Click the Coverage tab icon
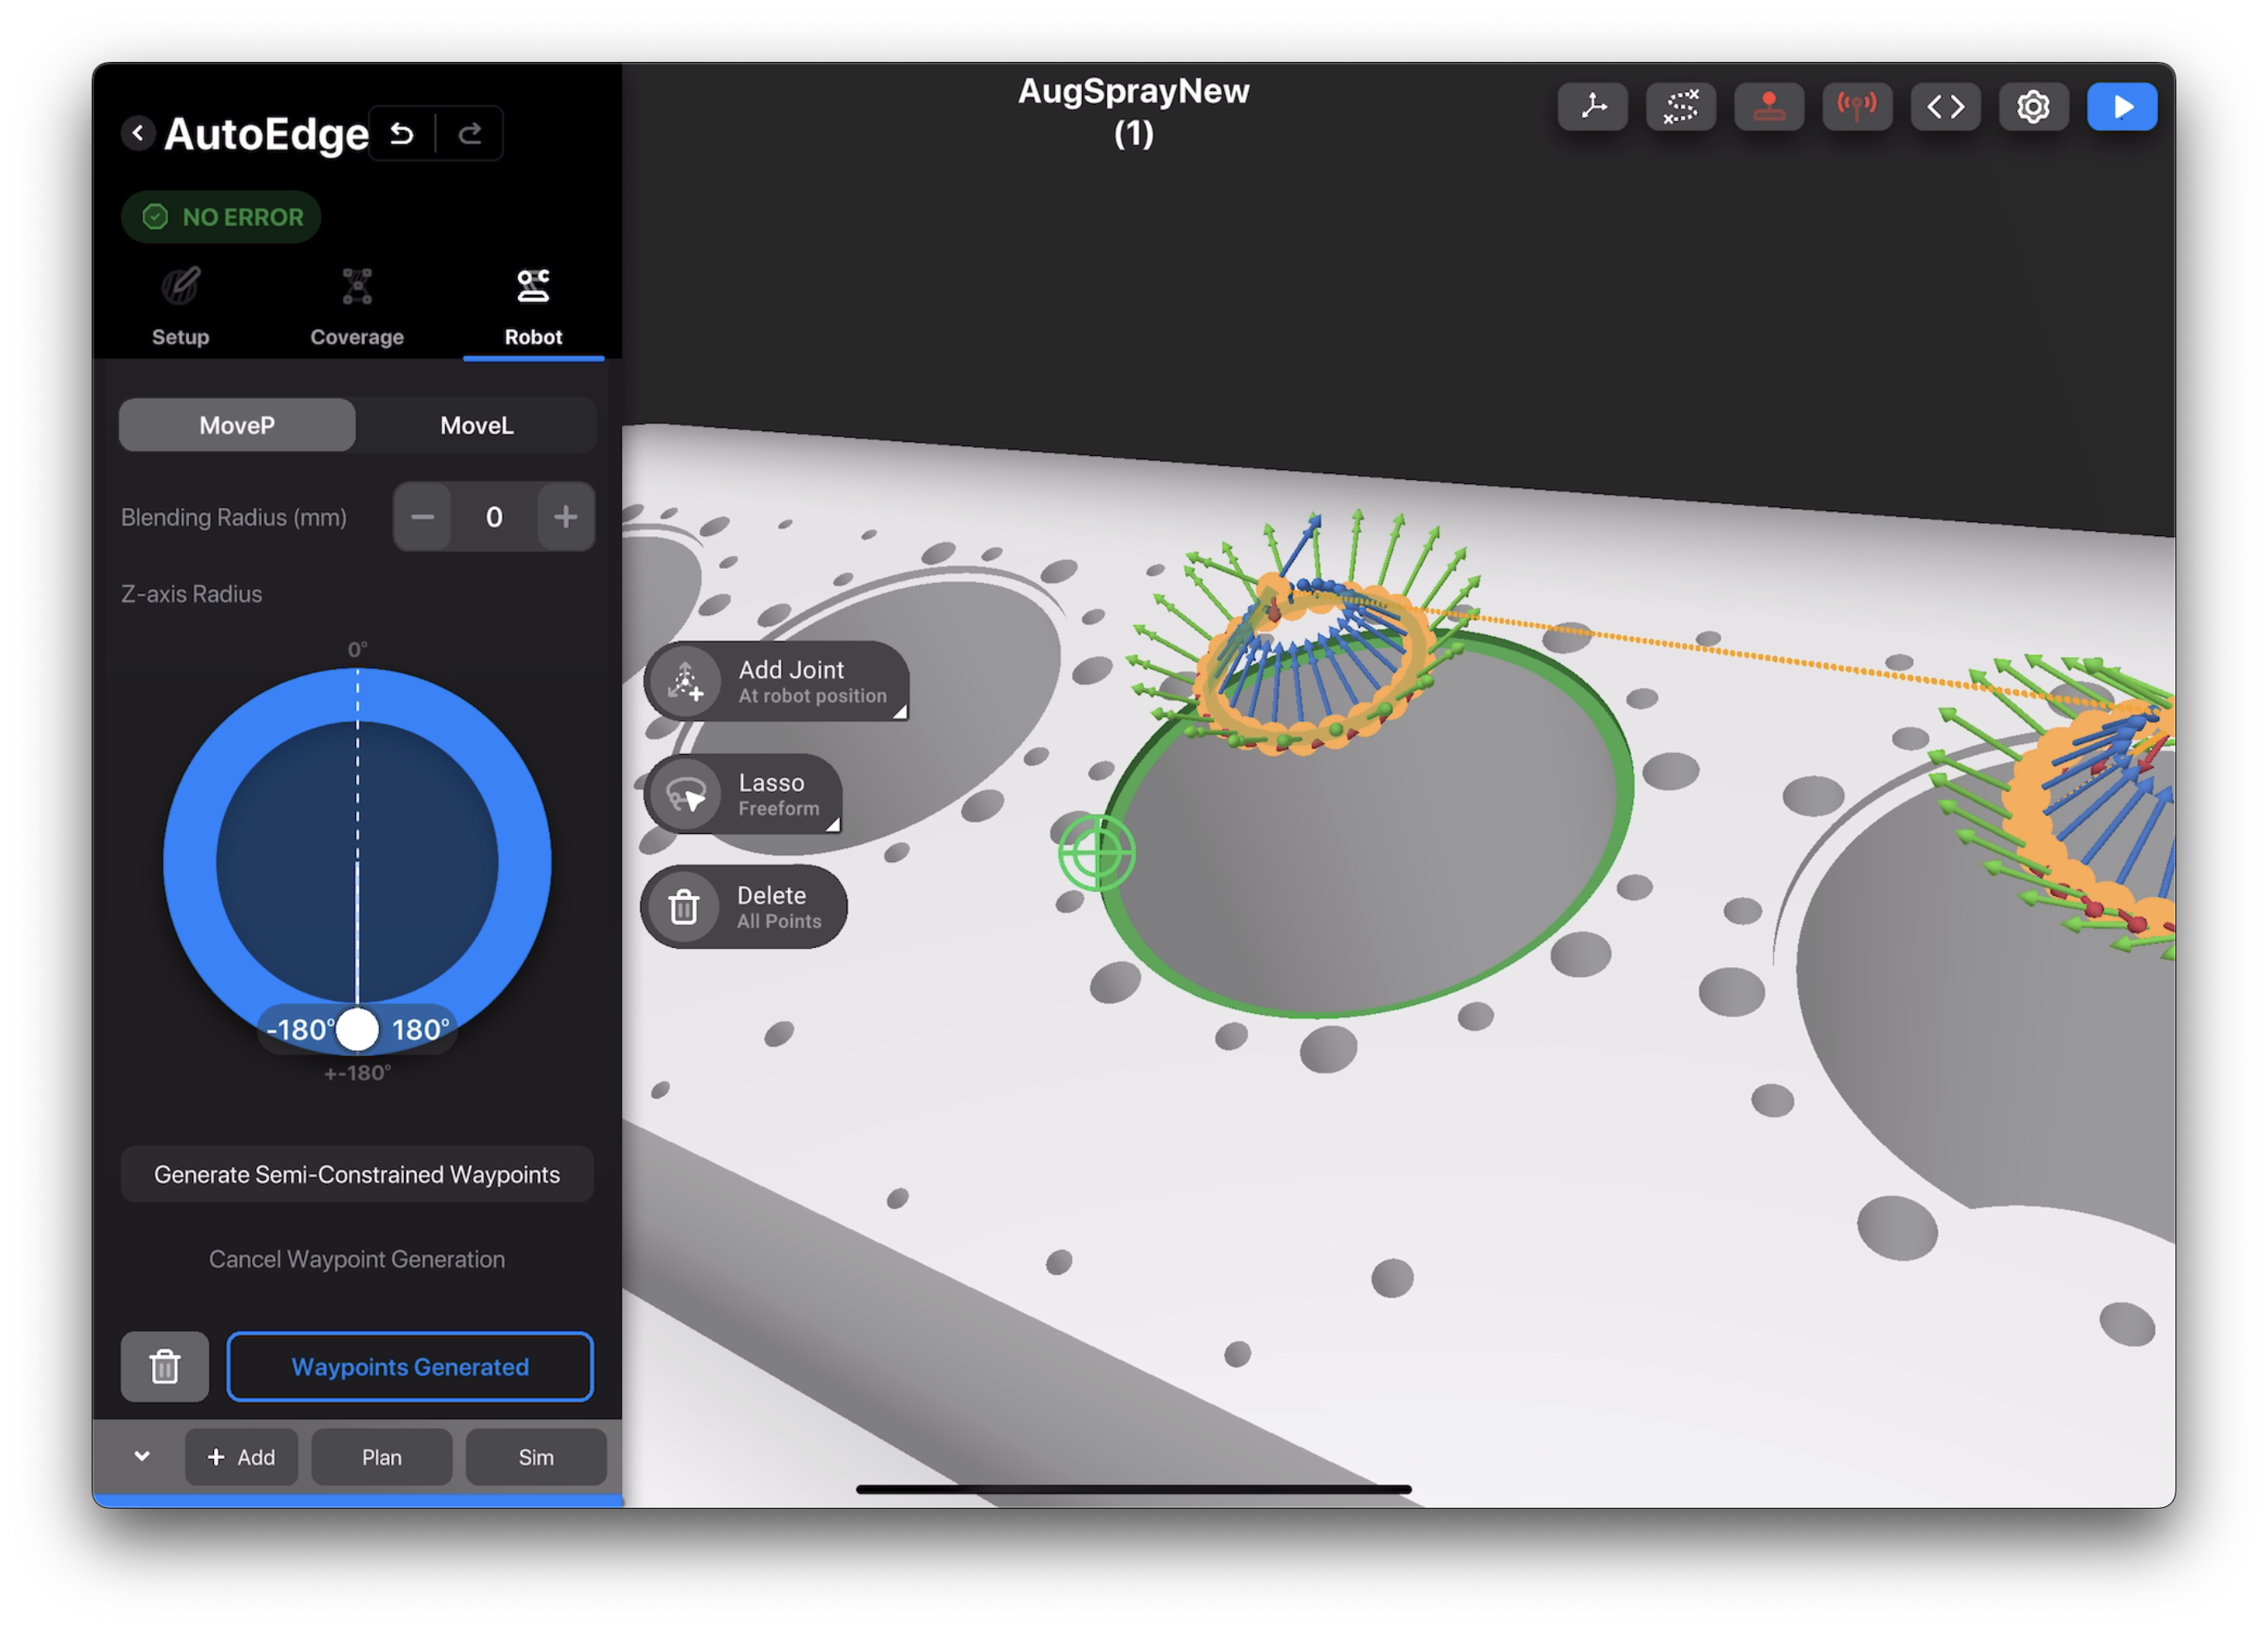The height and width of the screenshot is (1630, 2268). coord(357,286)
